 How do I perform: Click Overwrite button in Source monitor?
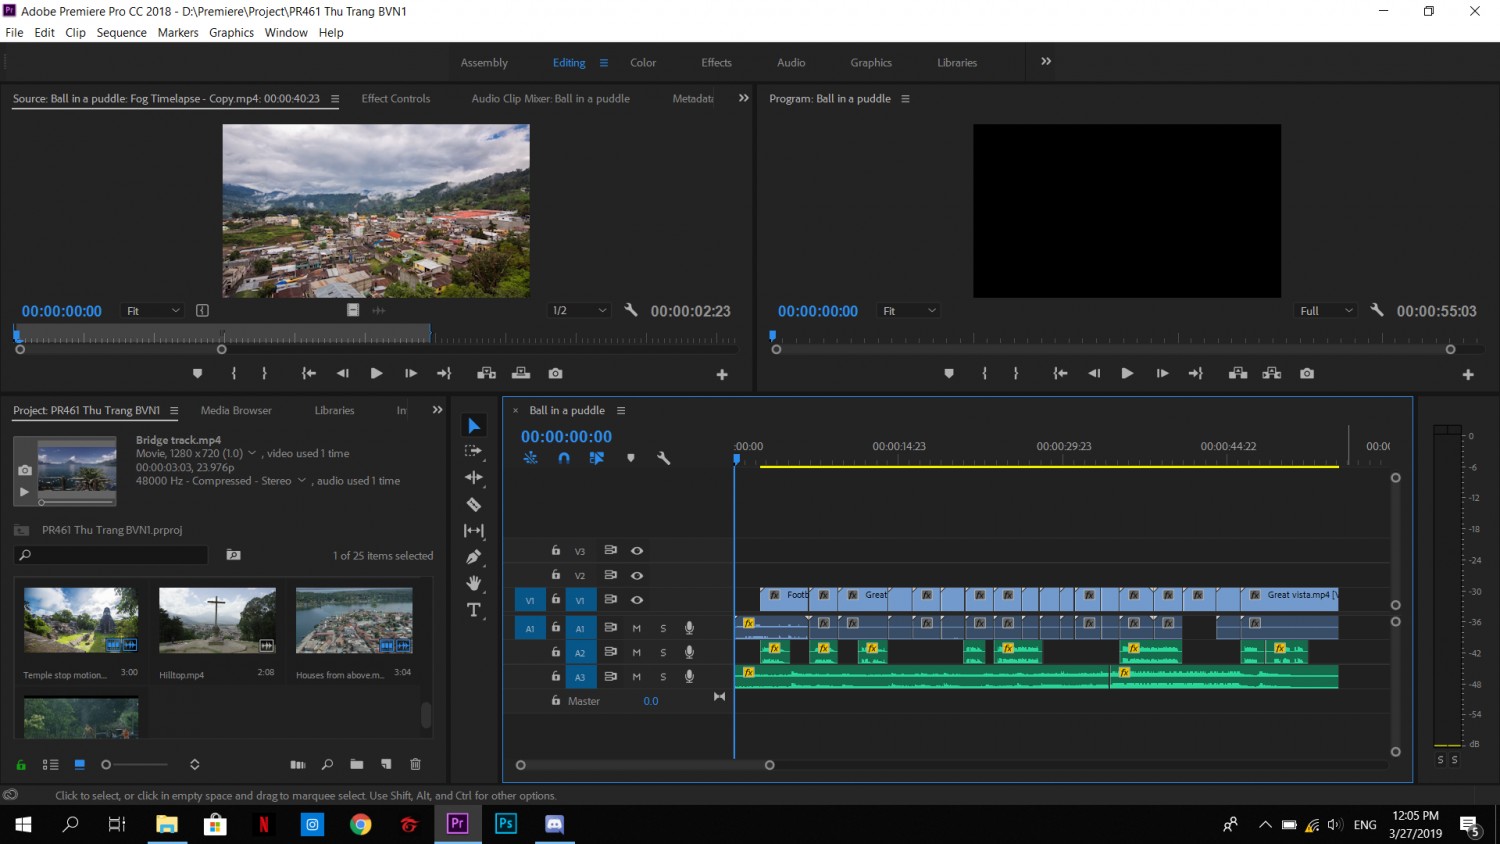point(521,373)
